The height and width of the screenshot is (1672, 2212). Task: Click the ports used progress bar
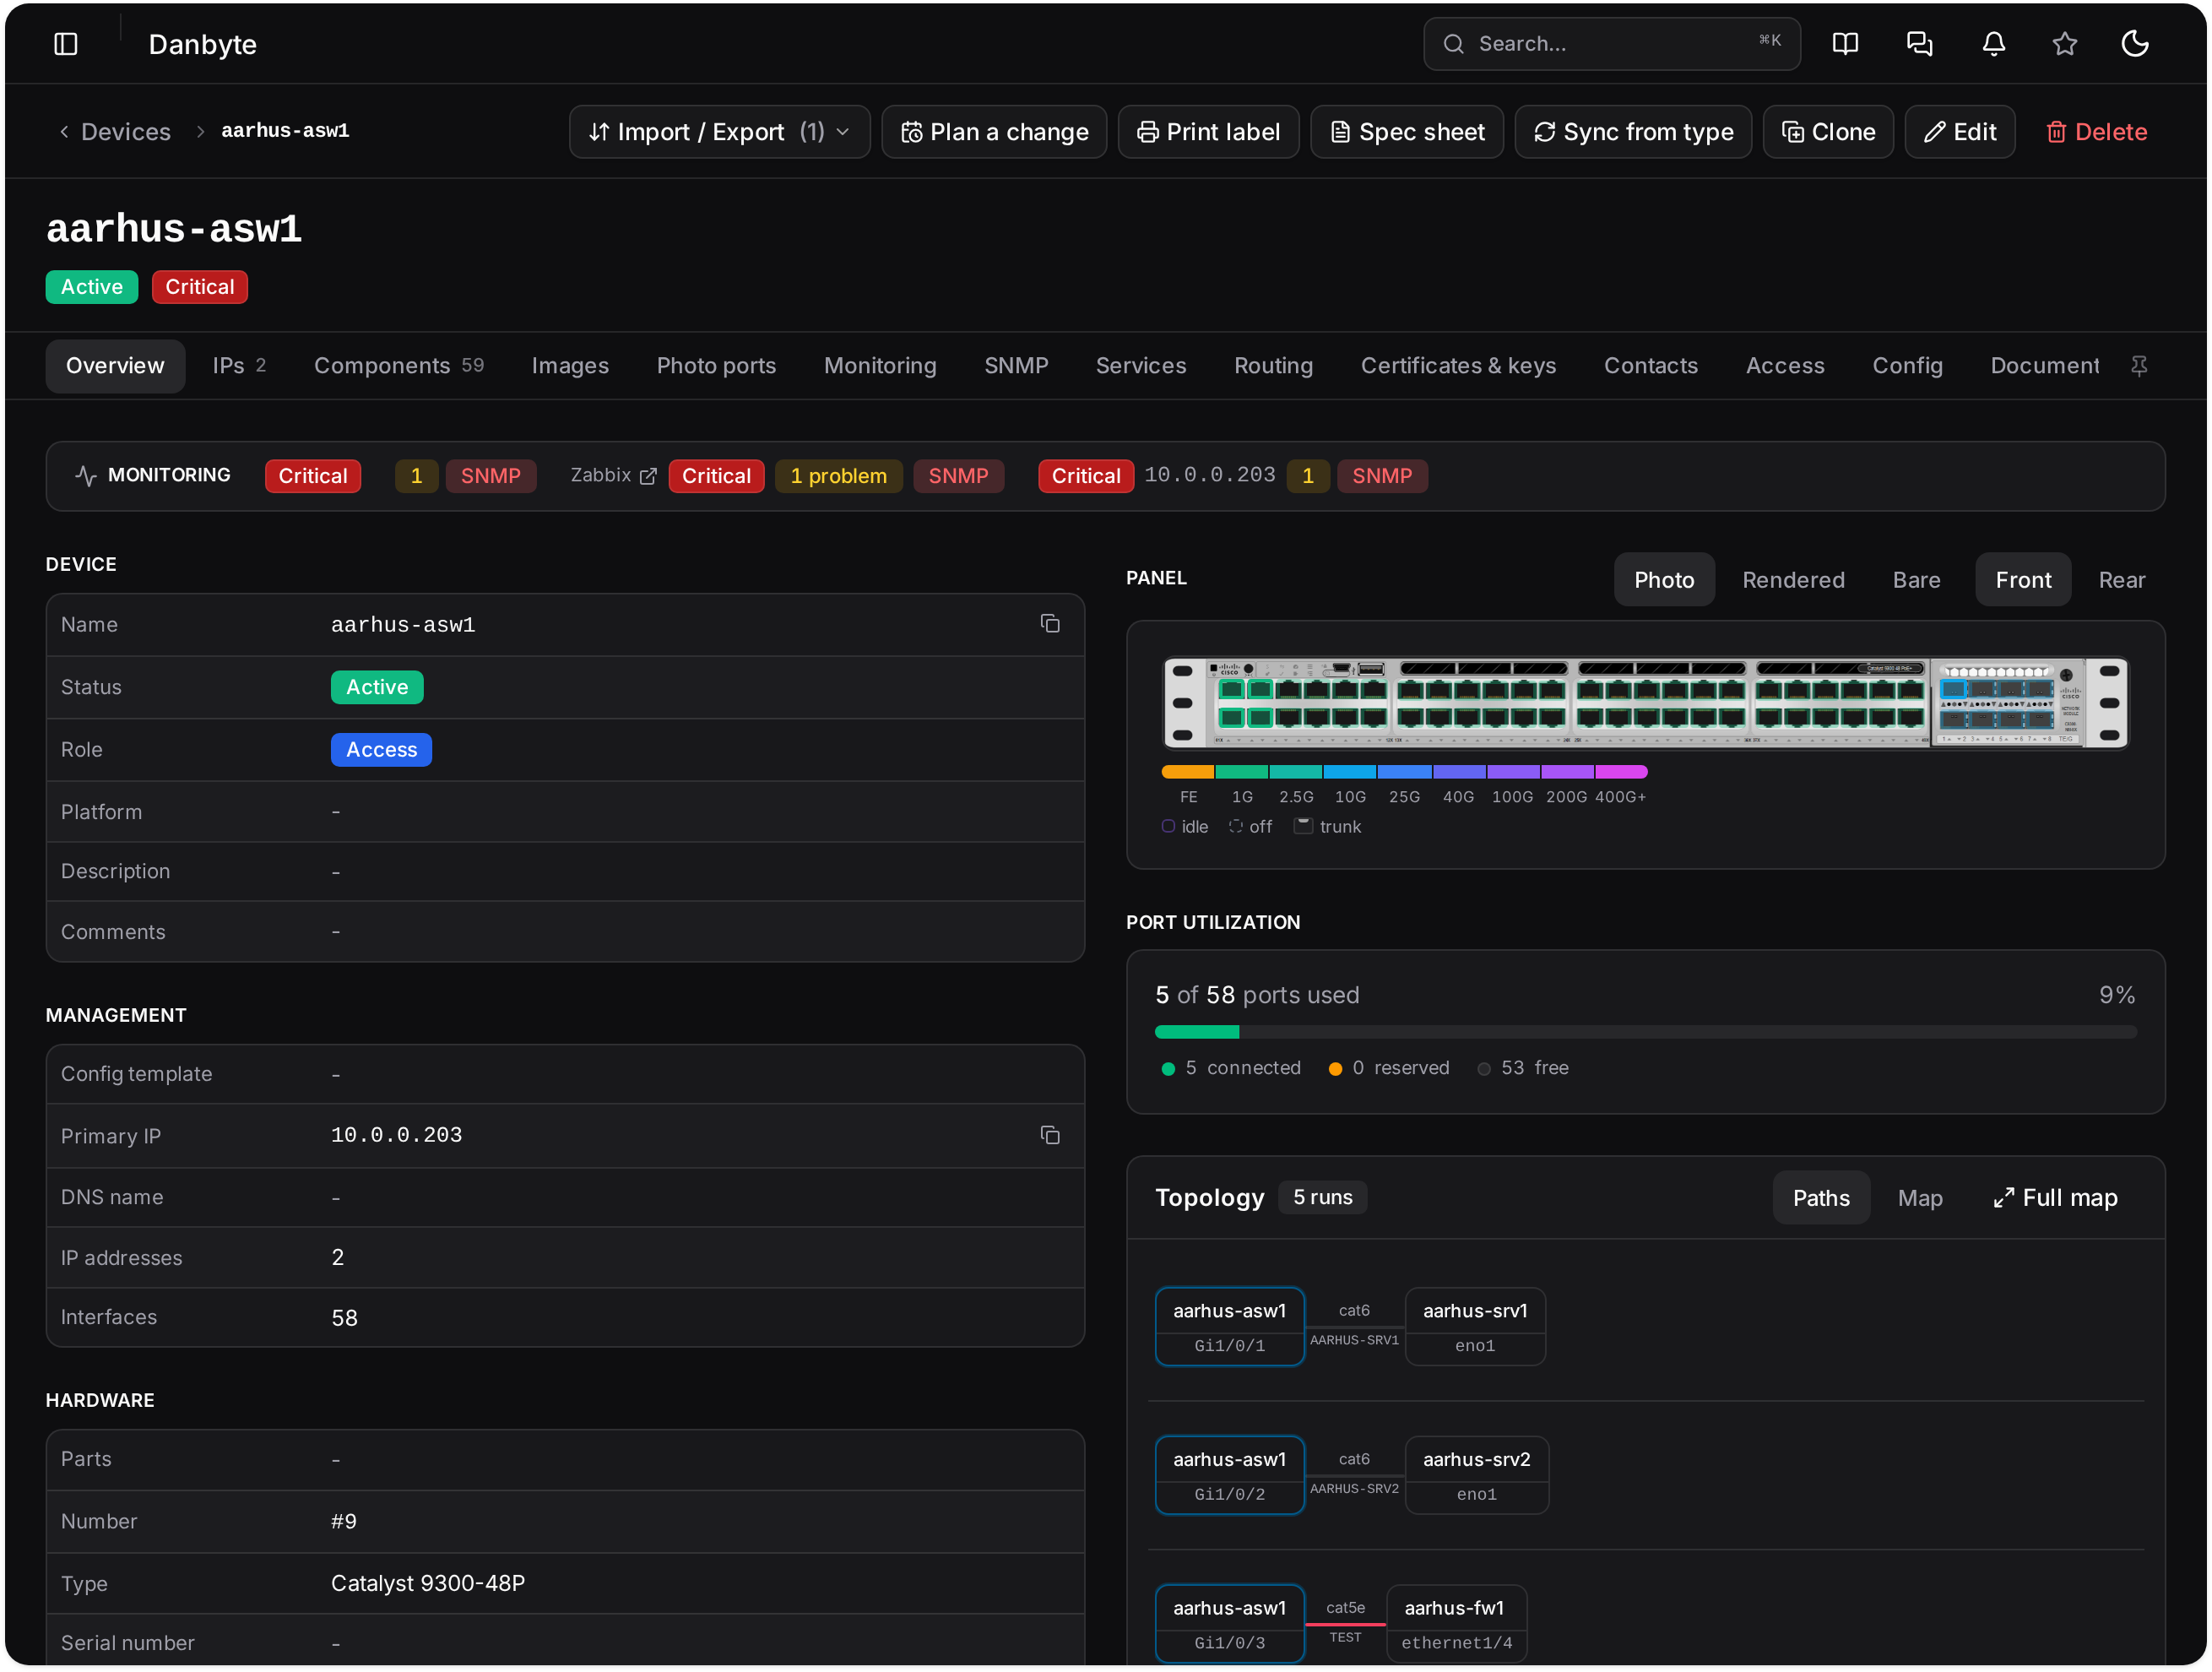click(x=1646, y=1032)
